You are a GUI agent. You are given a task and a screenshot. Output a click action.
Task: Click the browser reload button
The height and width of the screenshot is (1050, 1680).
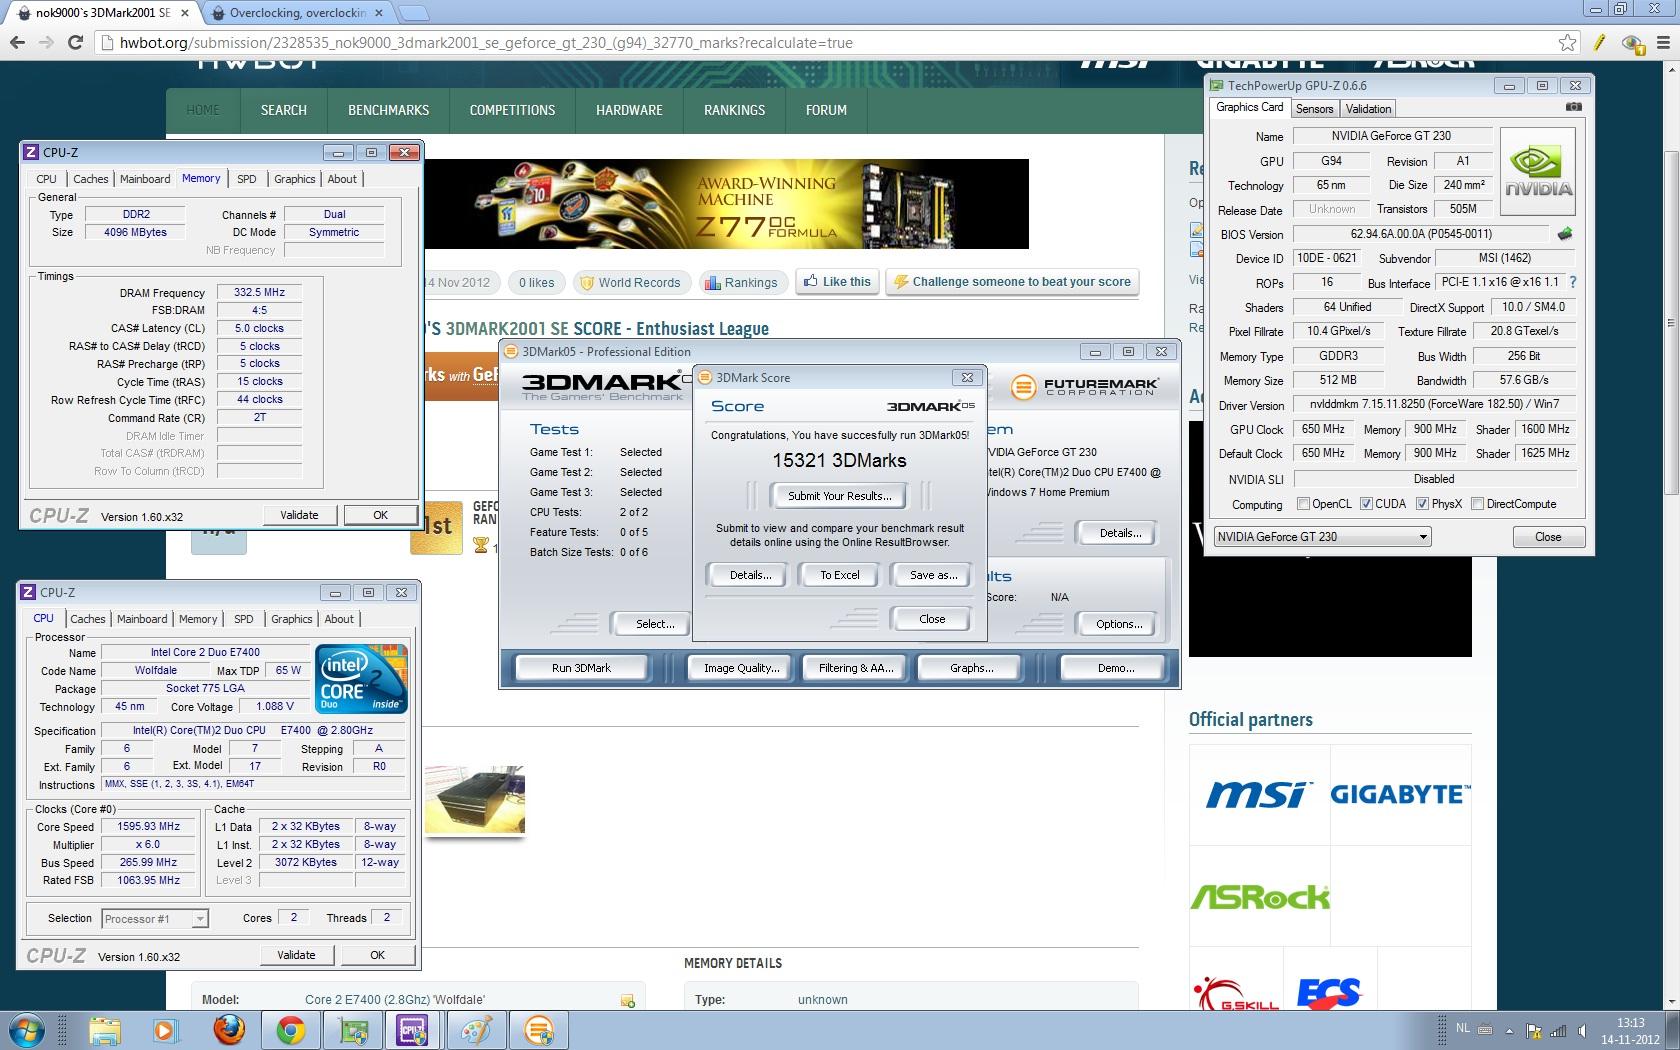coord(75,43)
